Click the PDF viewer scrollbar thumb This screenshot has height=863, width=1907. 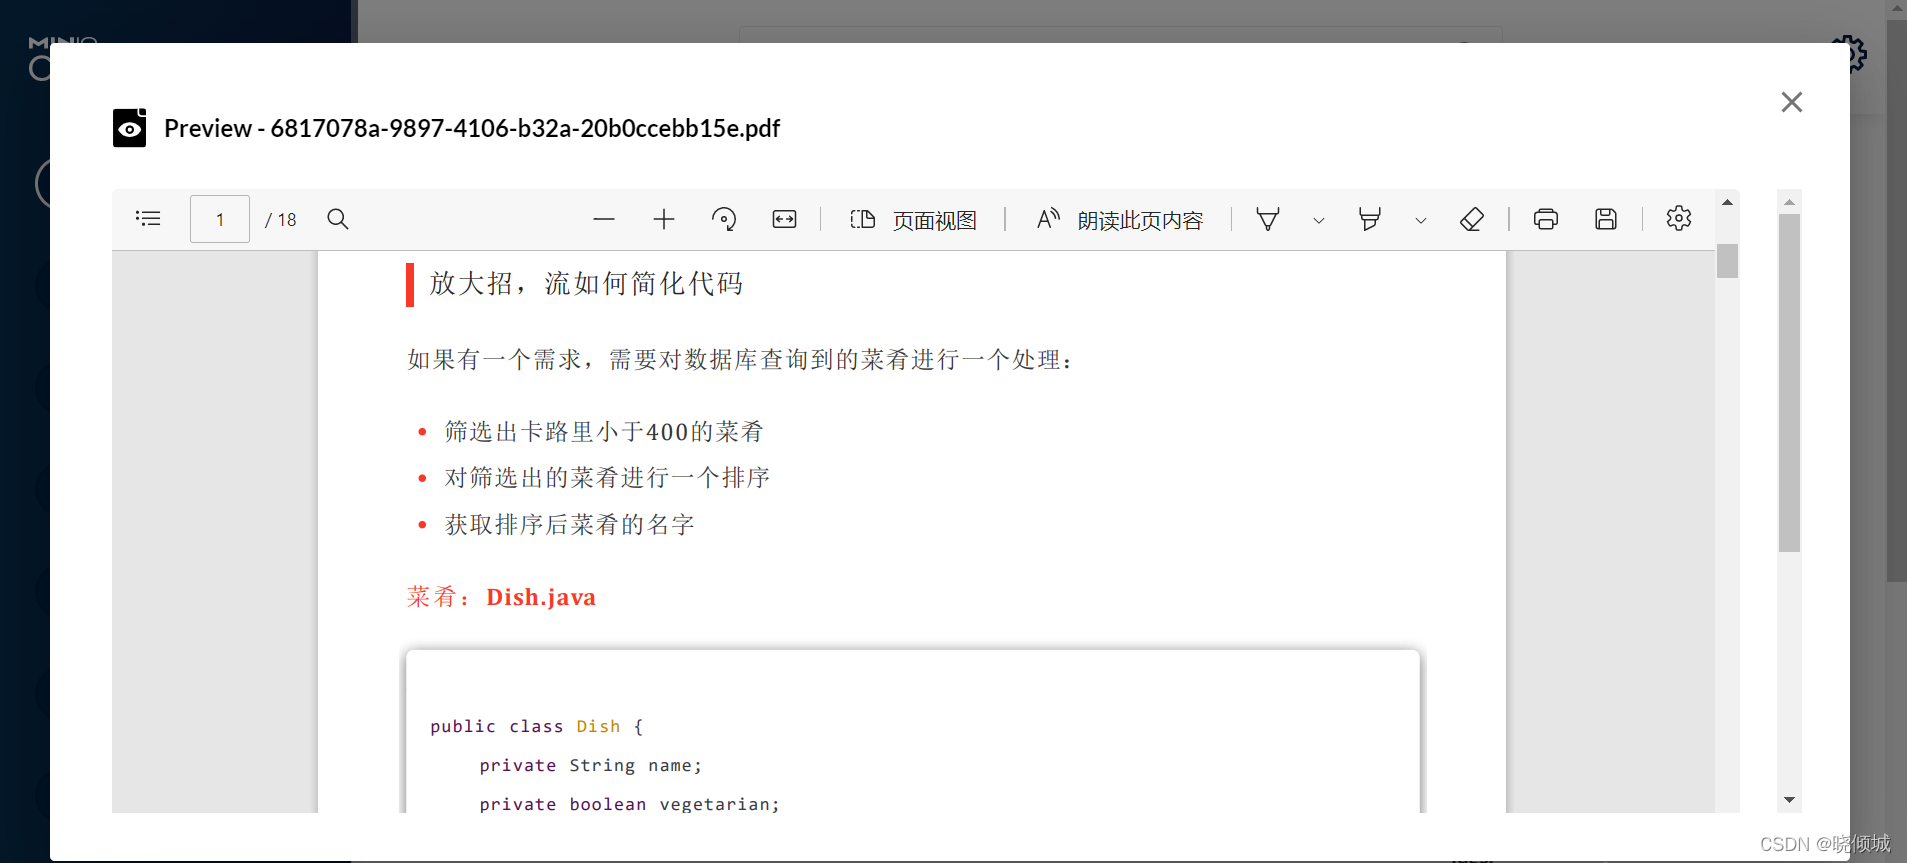[x=1727, y=261]
